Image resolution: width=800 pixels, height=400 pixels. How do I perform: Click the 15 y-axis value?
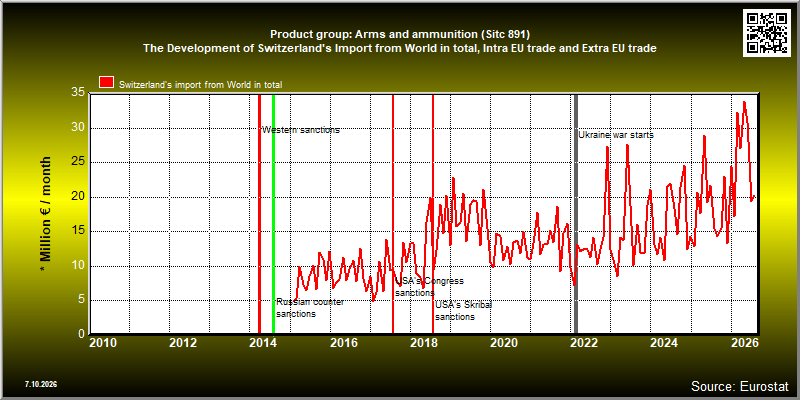tap(77, 231)
